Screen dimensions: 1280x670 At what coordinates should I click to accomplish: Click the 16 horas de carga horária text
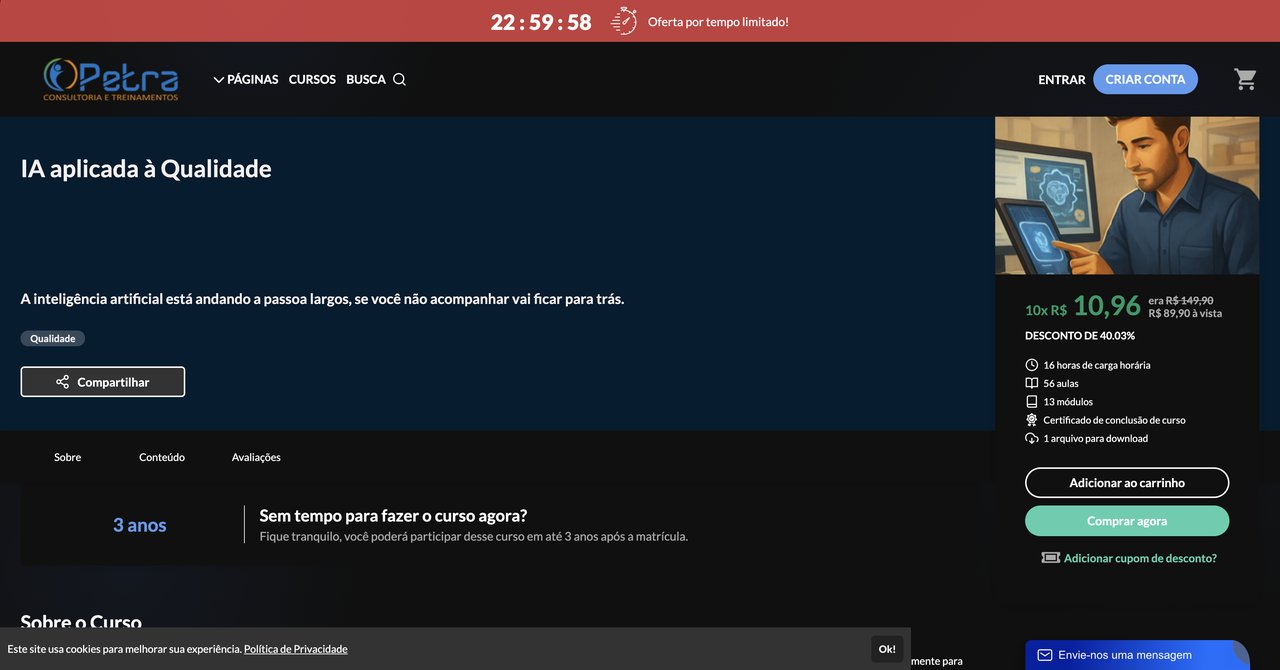[x=1097, y=365]
